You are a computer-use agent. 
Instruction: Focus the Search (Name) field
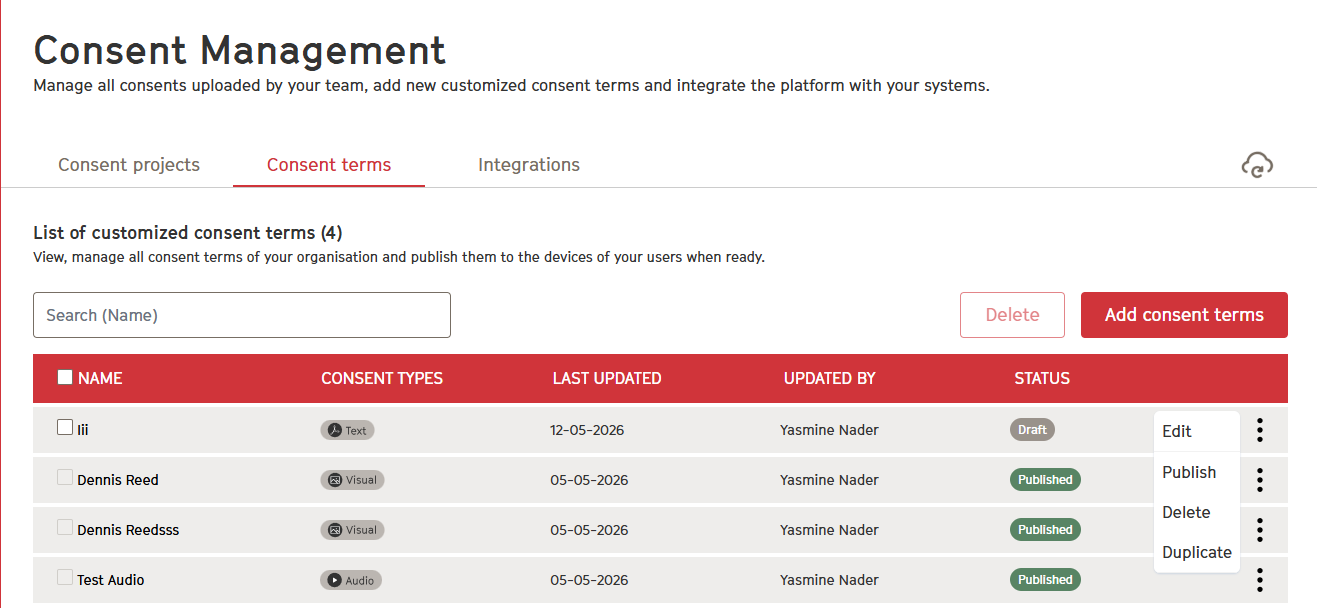point(242,315)
